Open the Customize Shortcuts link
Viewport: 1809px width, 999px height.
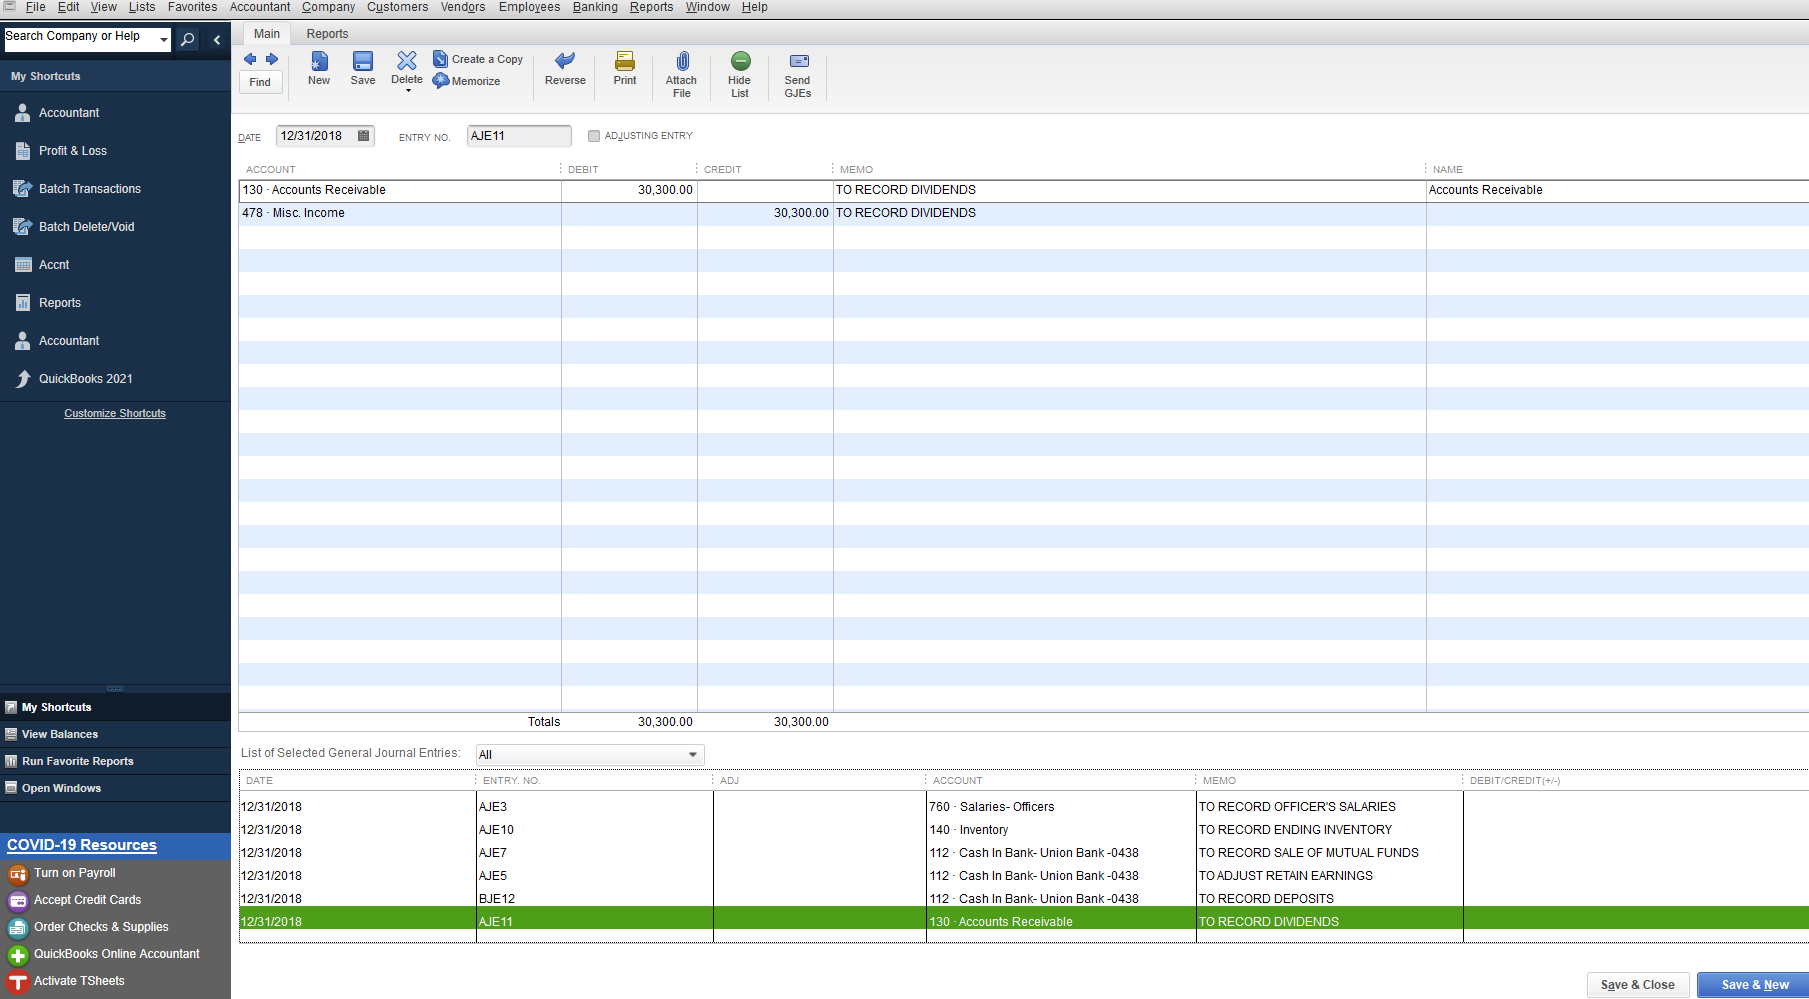click(115, 413)
